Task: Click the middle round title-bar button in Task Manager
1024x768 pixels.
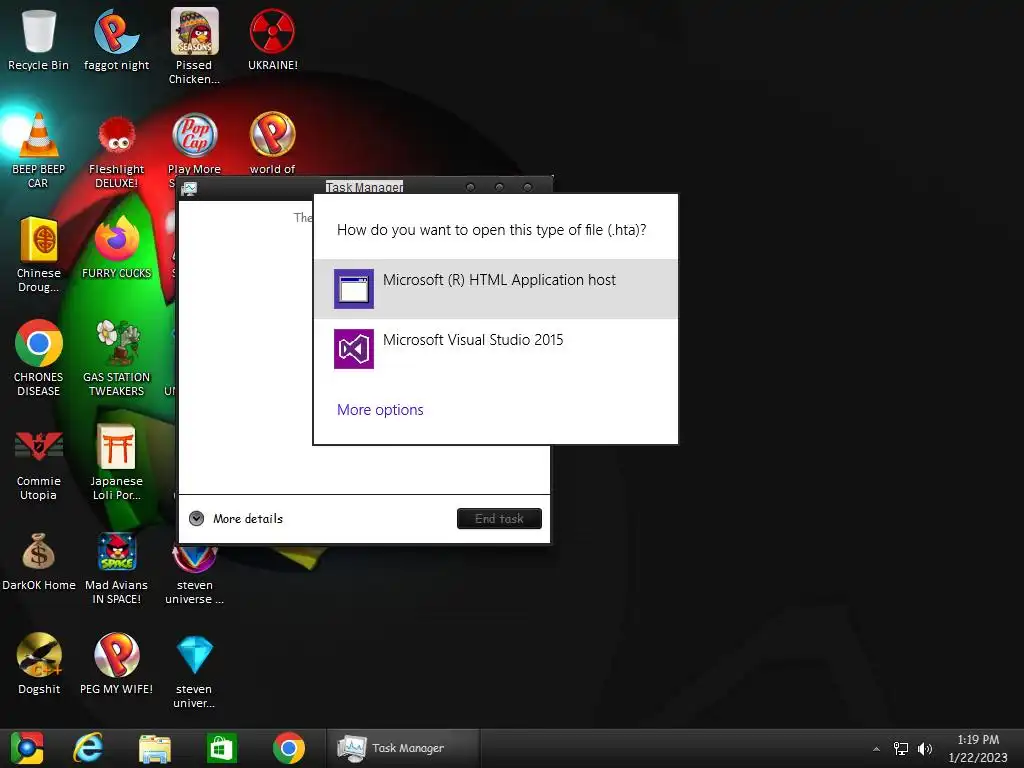Action: point(499,187)
